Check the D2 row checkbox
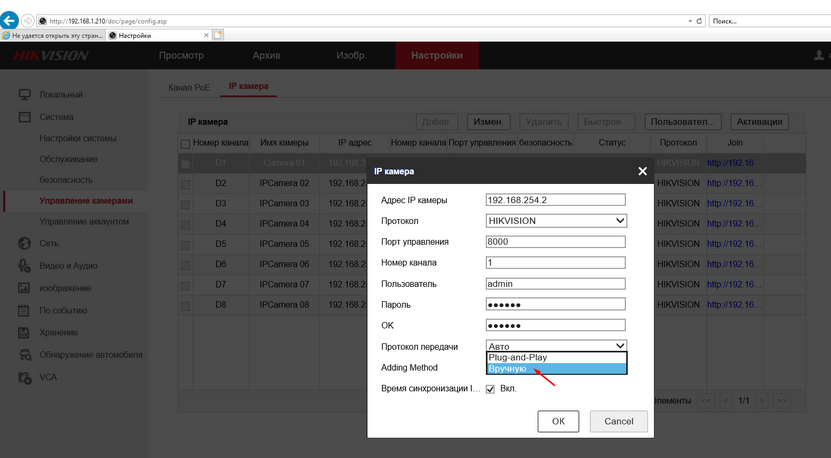Viewport: 831px width, 458px height. [x=185, y=184]
